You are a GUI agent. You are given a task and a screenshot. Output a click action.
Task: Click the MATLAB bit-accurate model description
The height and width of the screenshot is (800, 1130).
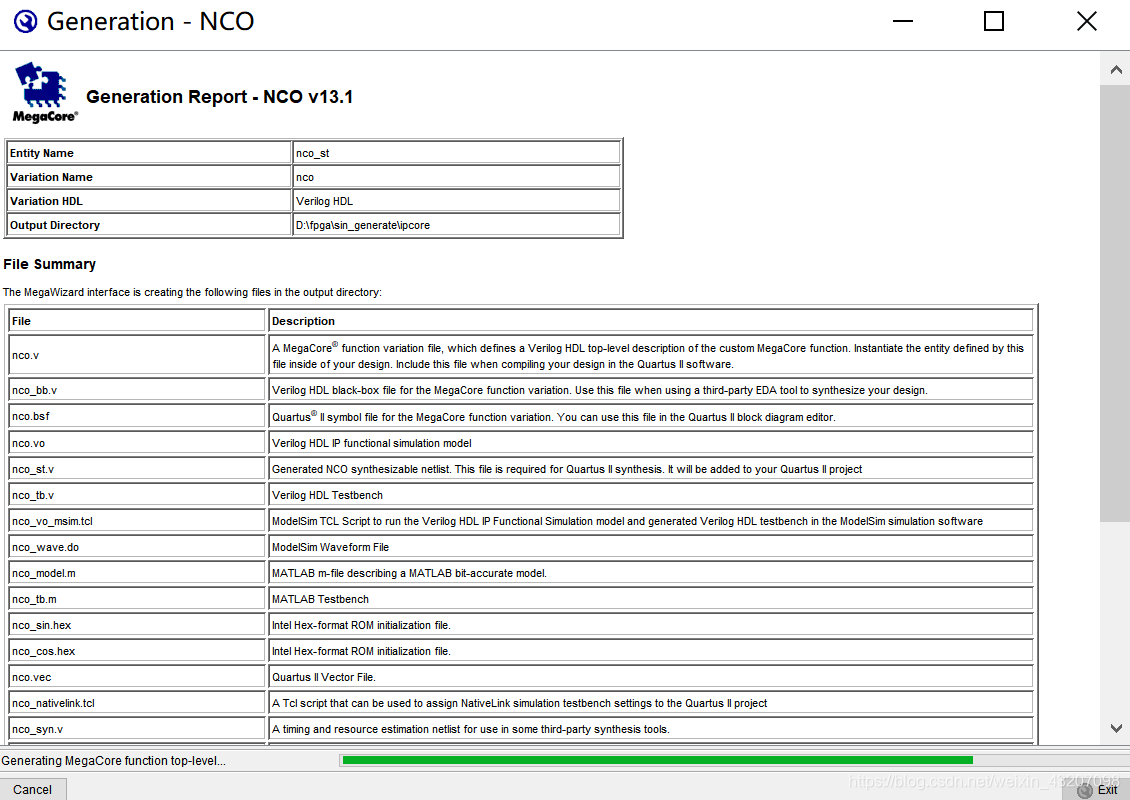409,573
